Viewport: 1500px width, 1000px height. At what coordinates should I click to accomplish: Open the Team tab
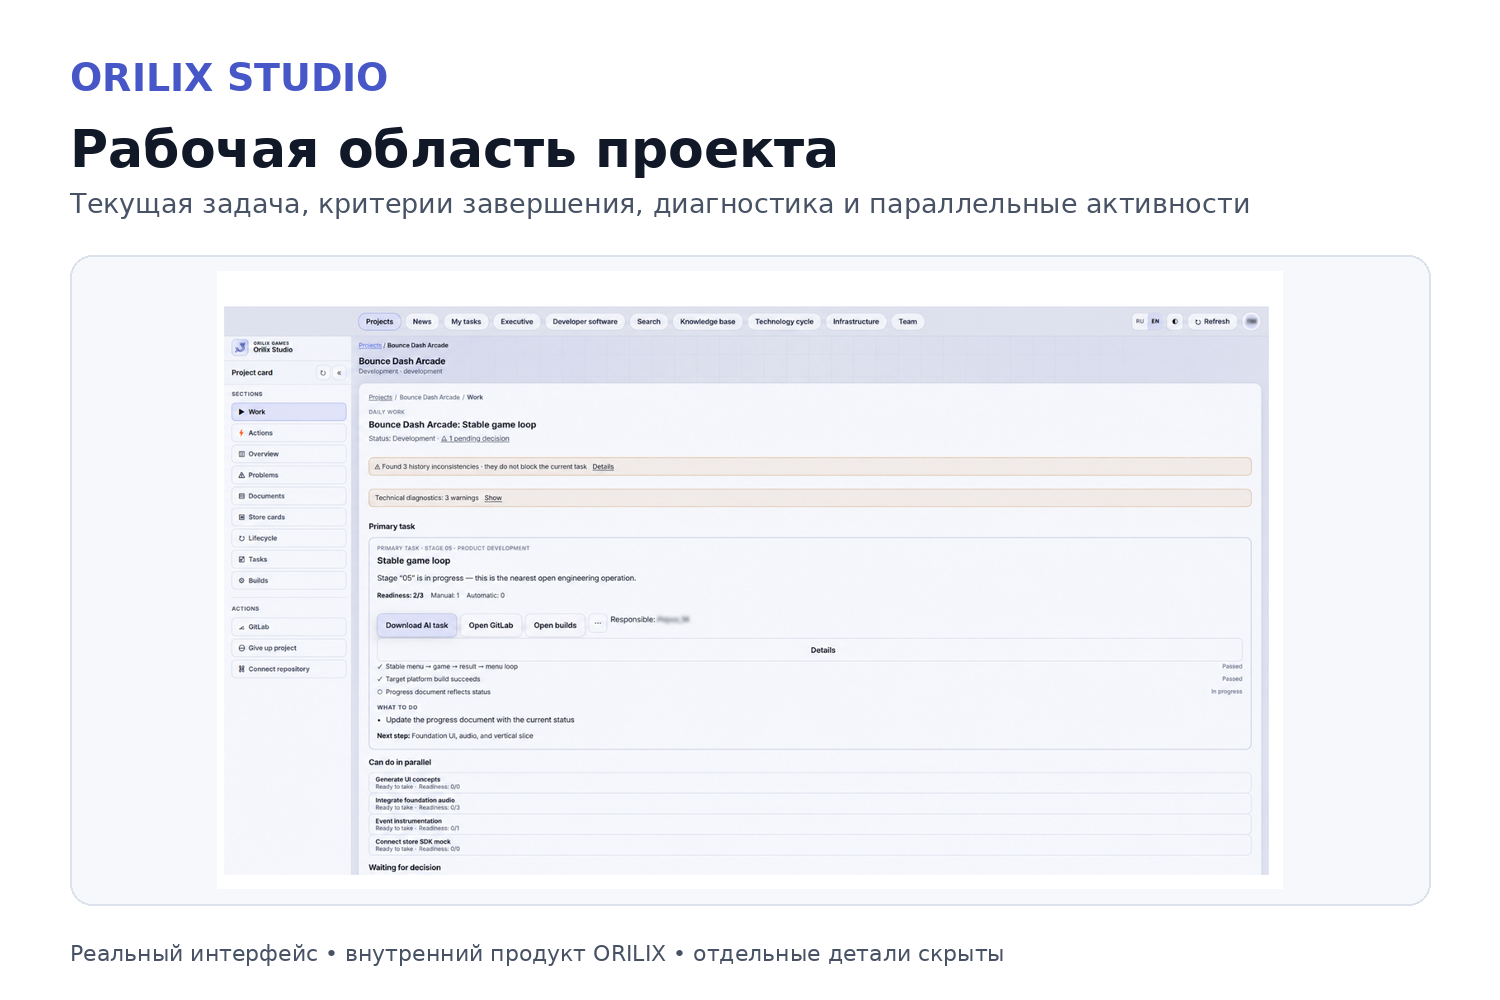[x=908, y=322]
